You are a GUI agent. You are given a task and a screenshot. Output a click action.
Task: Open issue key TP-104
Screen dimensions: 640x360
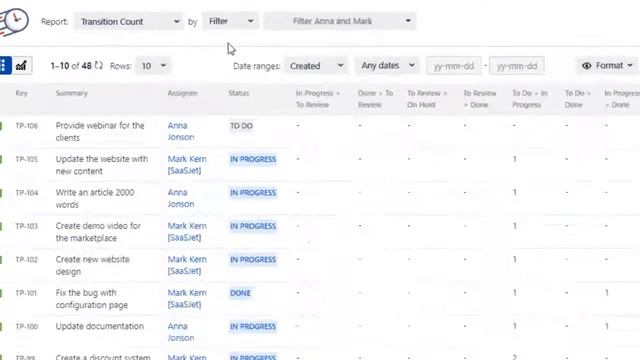pyautogui.click(x=27, y=193)
